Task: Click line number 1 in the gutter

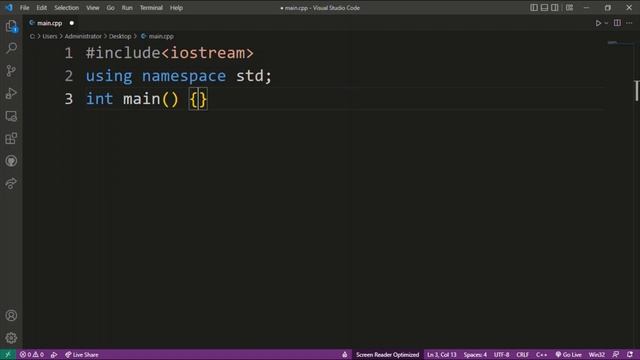Action: (x=69, y=53)
